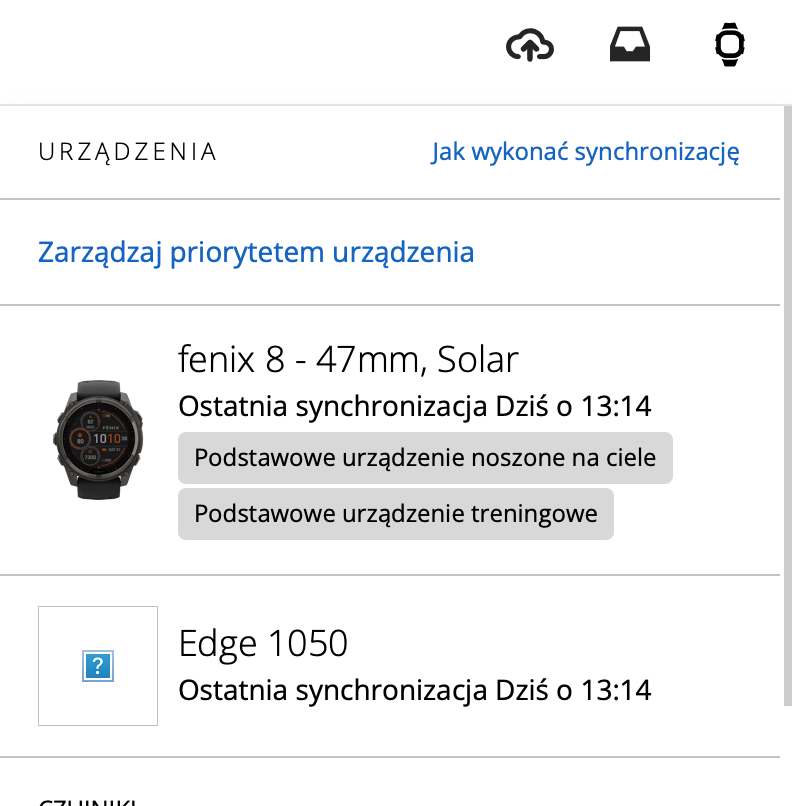This screenshot has width=792, height=806.
Task: Open the fenix 8 device from its thumbnail
Action: pyautogui.click(x=97, y=438)
